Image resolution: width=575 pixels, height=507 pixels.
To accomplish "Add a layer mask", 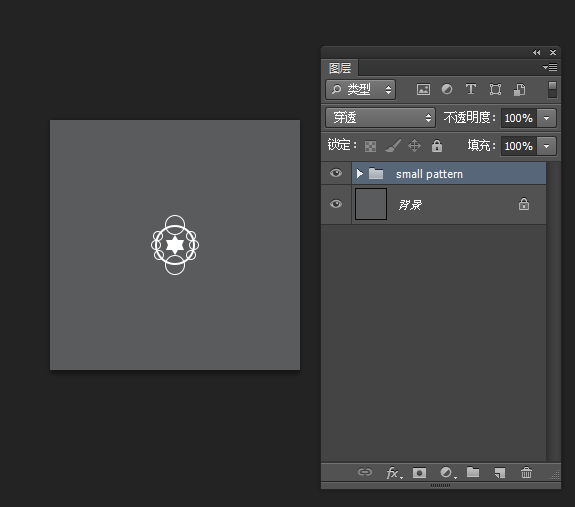I will [420, 473].
